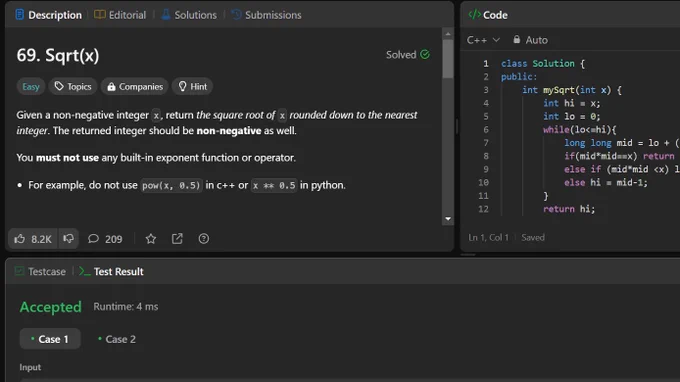
Task: Click the description scrollbar up arrow
Action: coord(448,34)
